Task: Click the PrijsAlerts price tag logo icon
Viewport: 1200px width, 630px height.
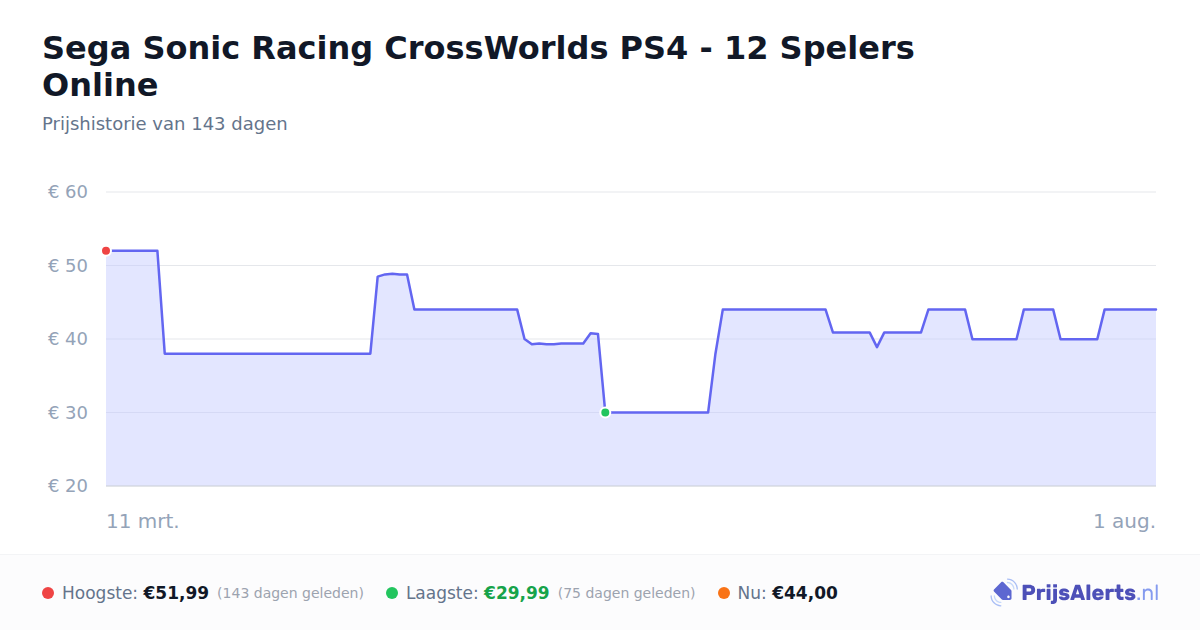Action: pyautogui.click(x=1003, y=593)
